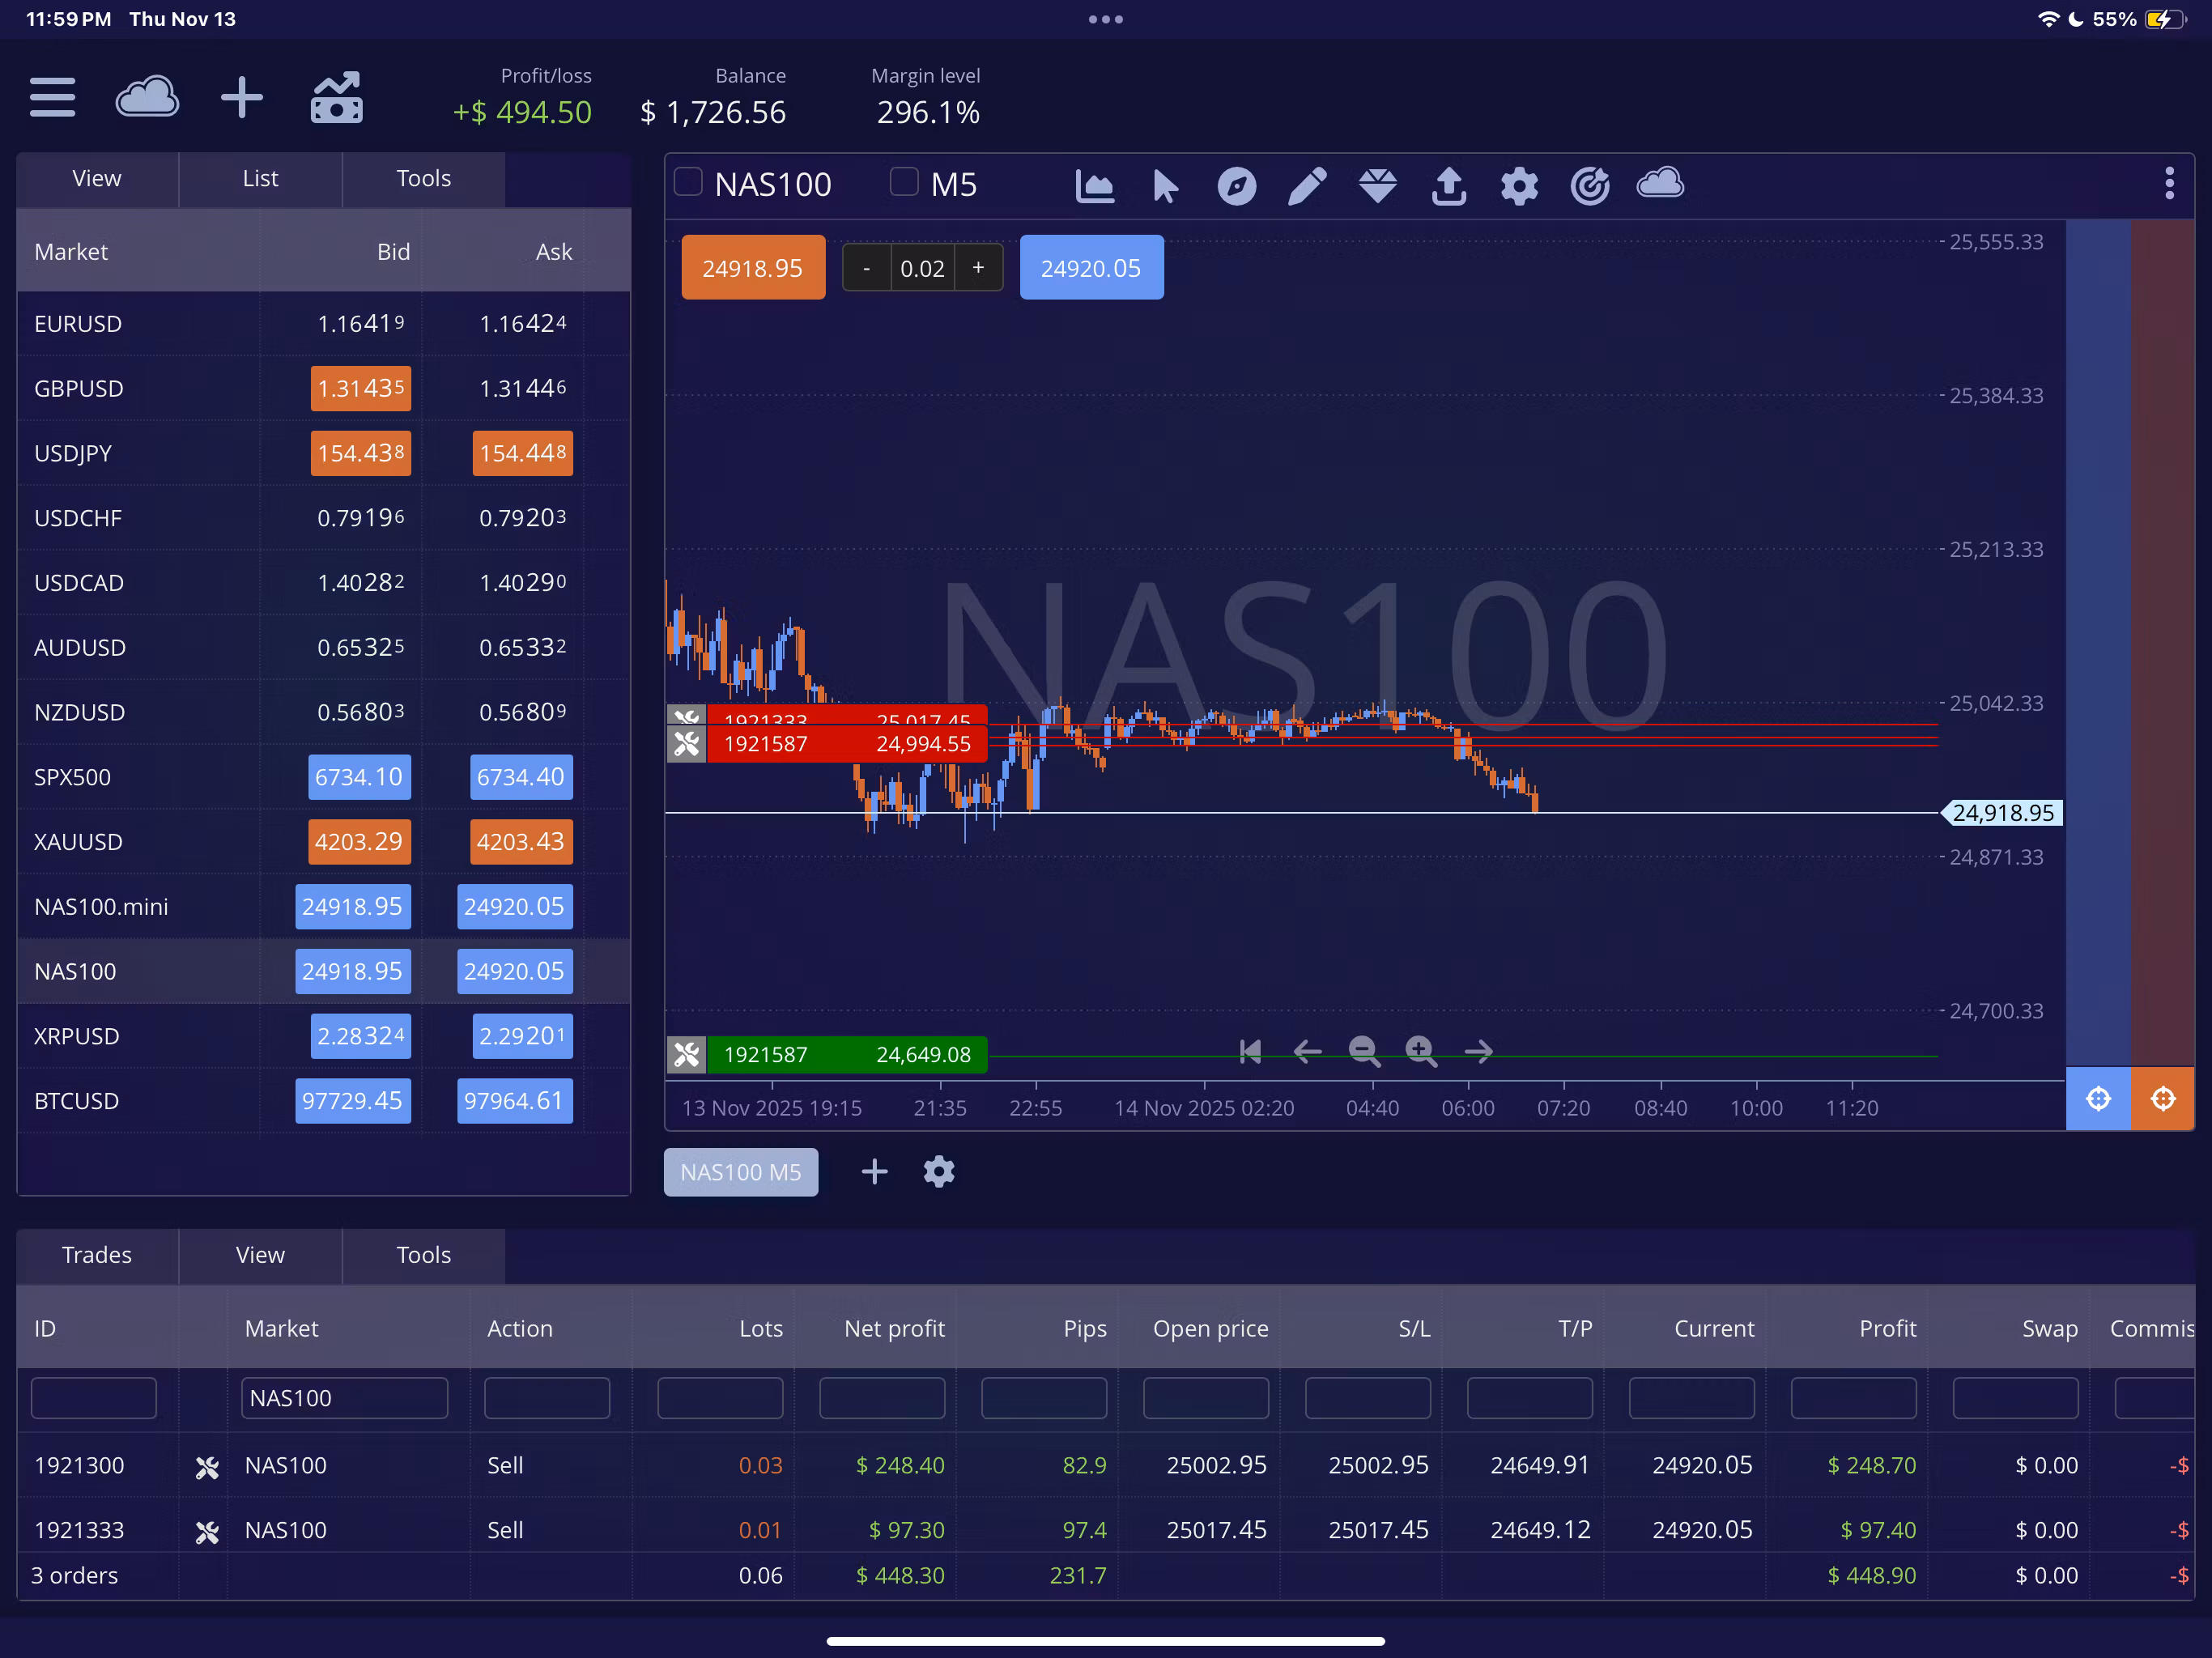Click the upload share icon
This screenshot has width=2212, height=1658.
[1449, 185]
